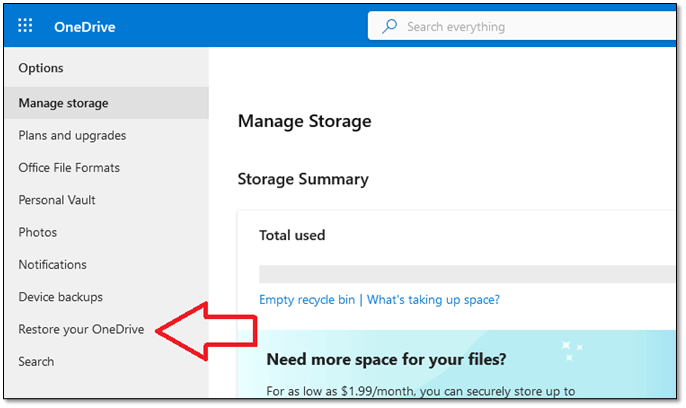This screenshot has width=686, height=408.
Task: Choose Device backups option
Action: [60, 297]
